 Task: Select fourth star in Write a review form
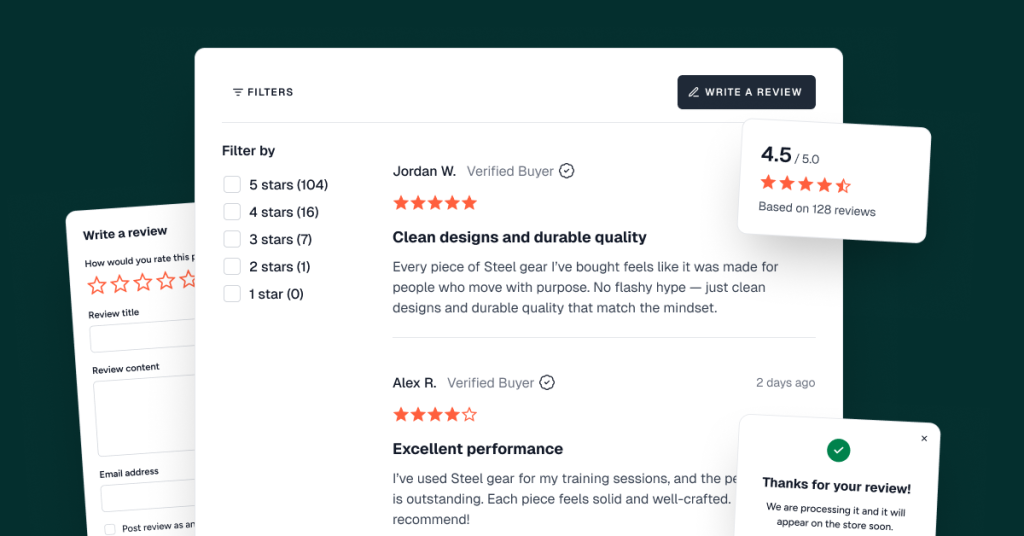point(166,281)
